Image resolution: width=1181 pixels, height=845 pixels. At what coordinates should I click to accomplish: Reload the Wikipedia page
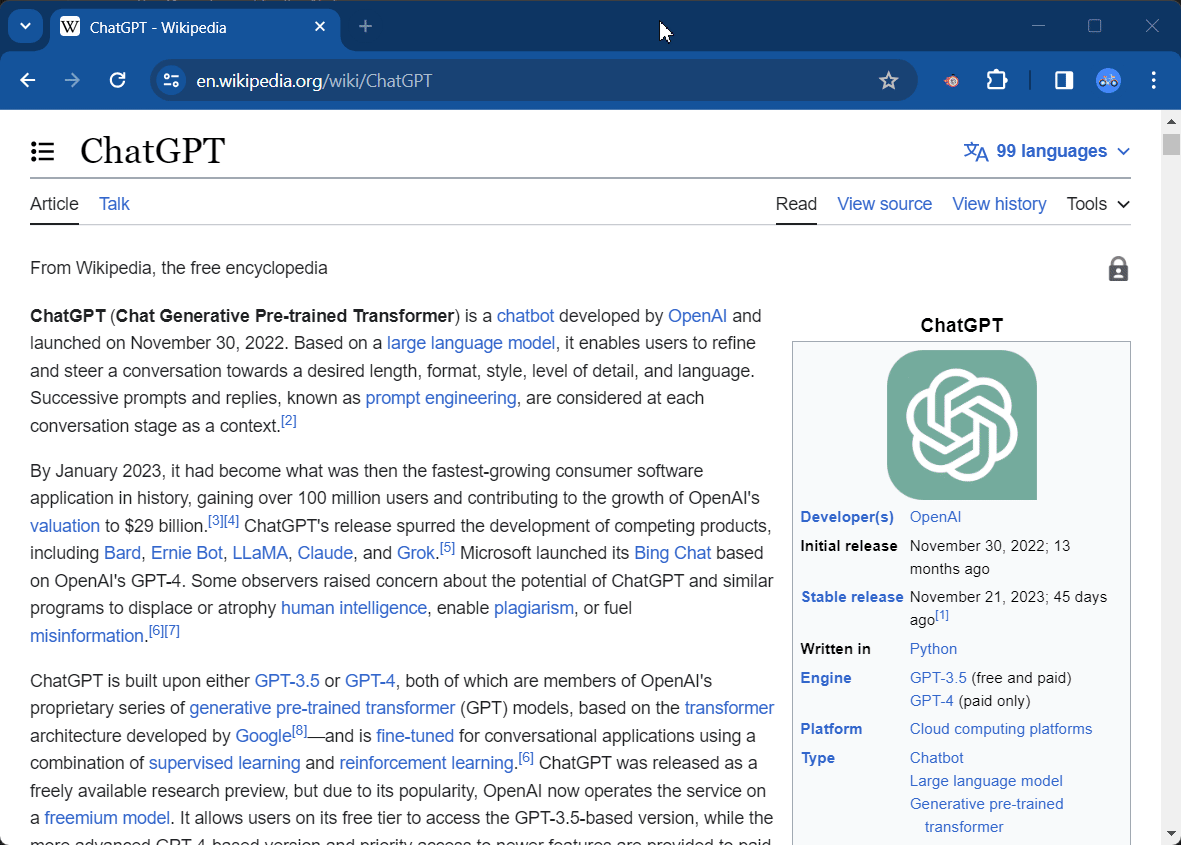[x=117, y=80]
